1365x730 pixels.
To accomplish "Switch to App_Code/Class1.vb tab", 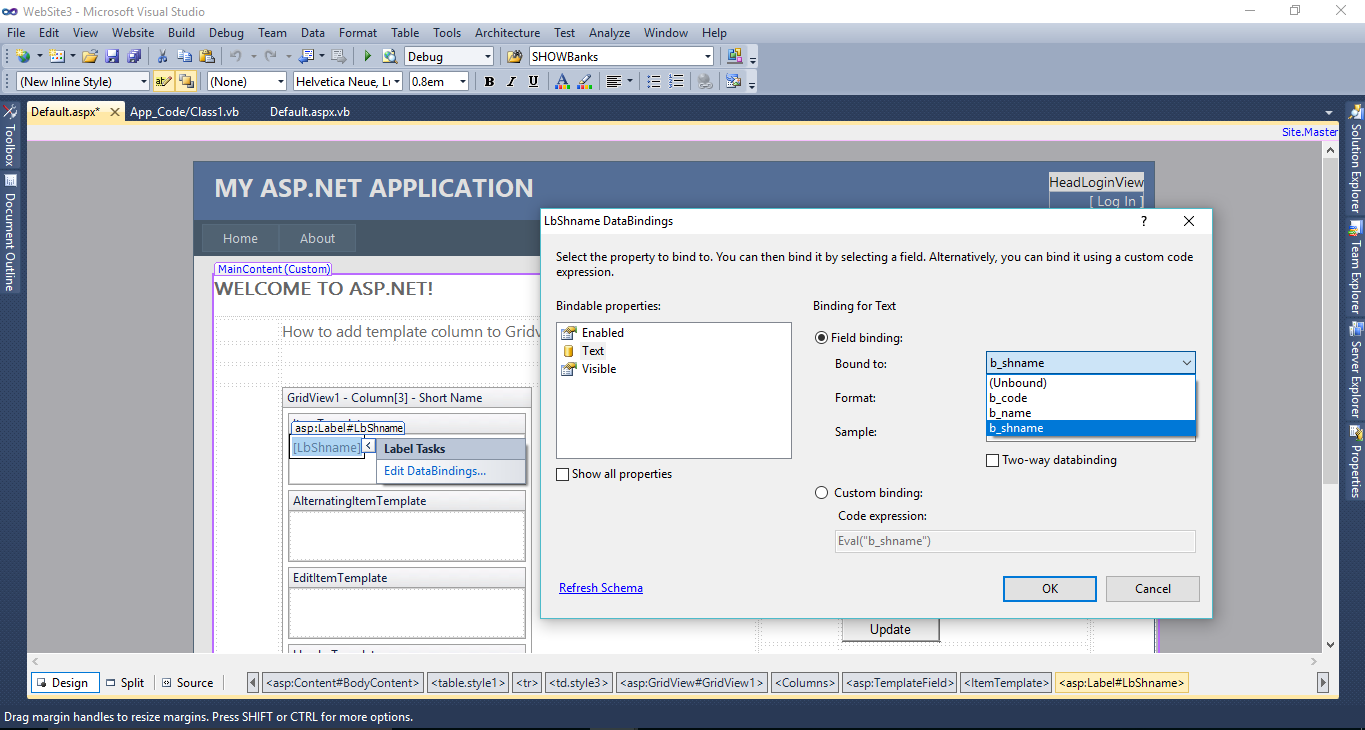I will (x=184, y=112).
